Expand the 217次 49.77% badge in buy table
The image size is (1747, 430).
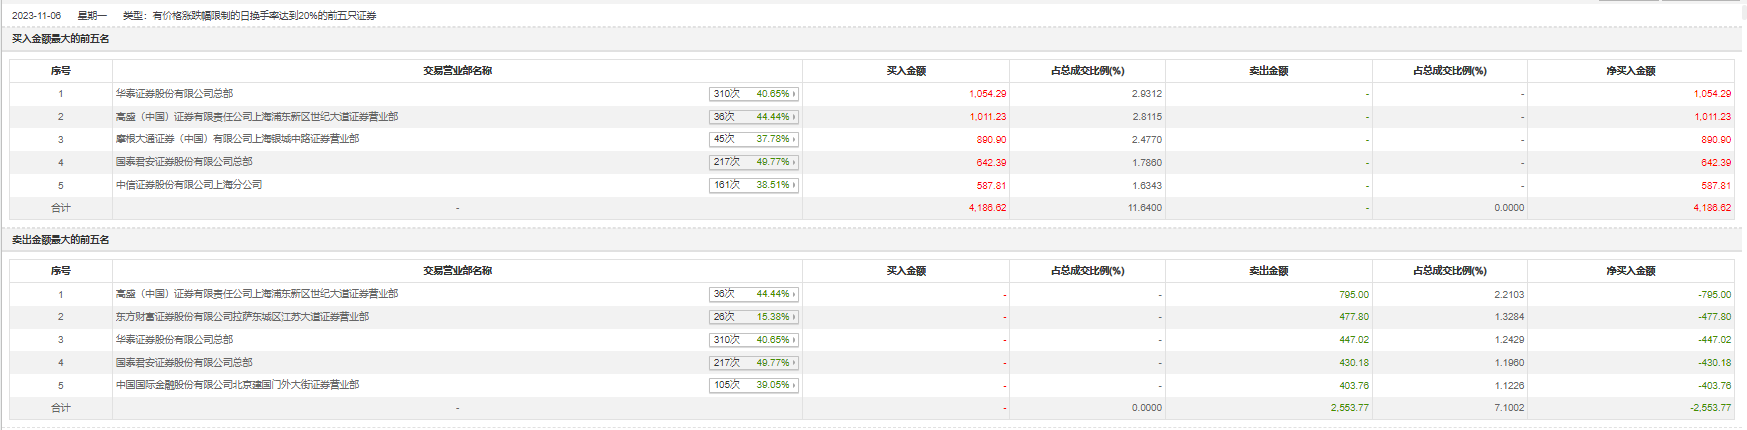tap(754, 162)
